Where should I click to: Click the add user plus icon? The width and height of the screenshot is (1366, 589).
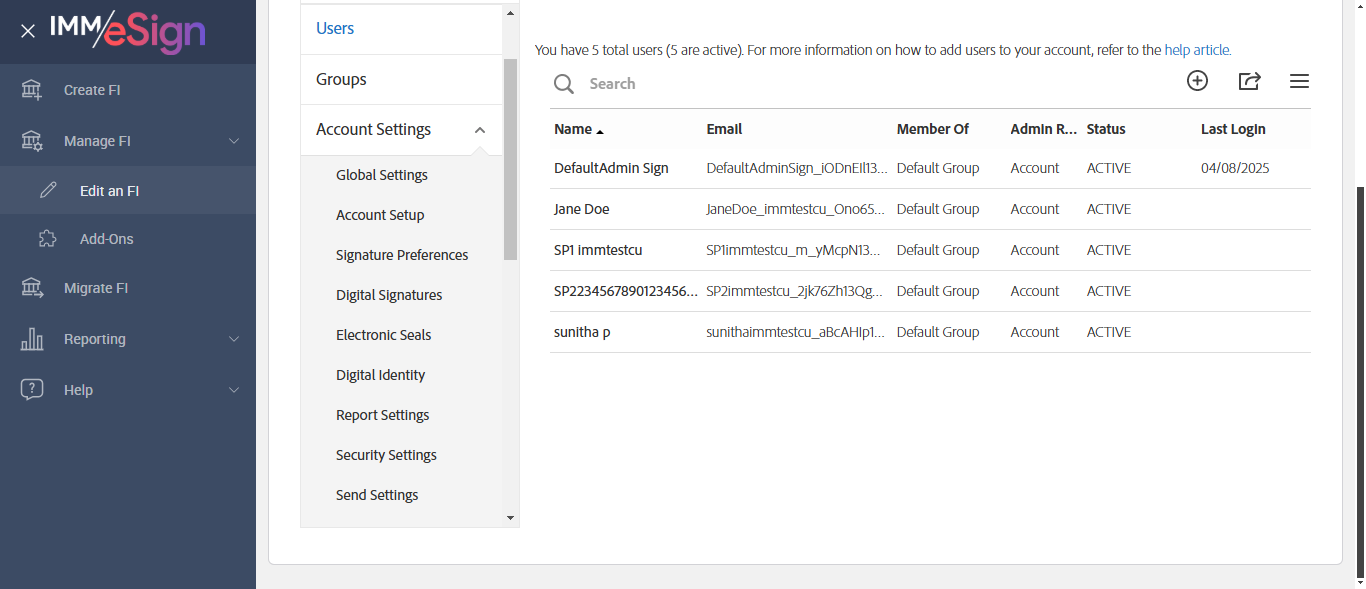click(1197, 81)
